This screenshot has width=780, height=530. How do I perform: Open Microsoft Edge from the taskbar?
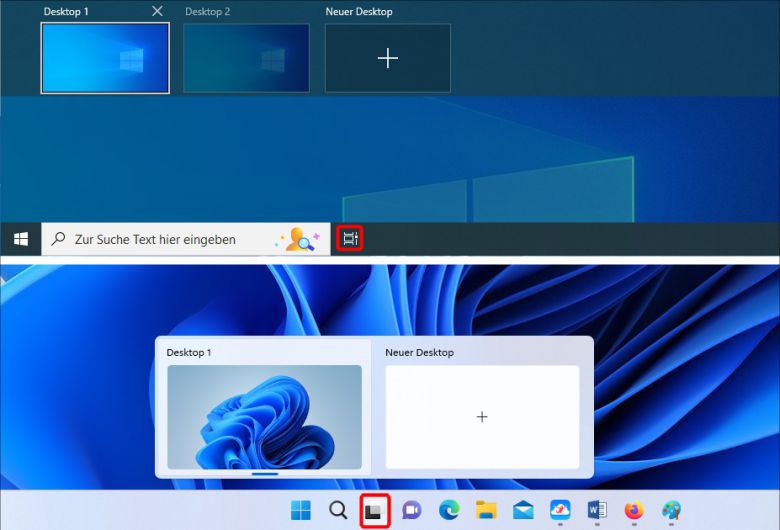449,511
